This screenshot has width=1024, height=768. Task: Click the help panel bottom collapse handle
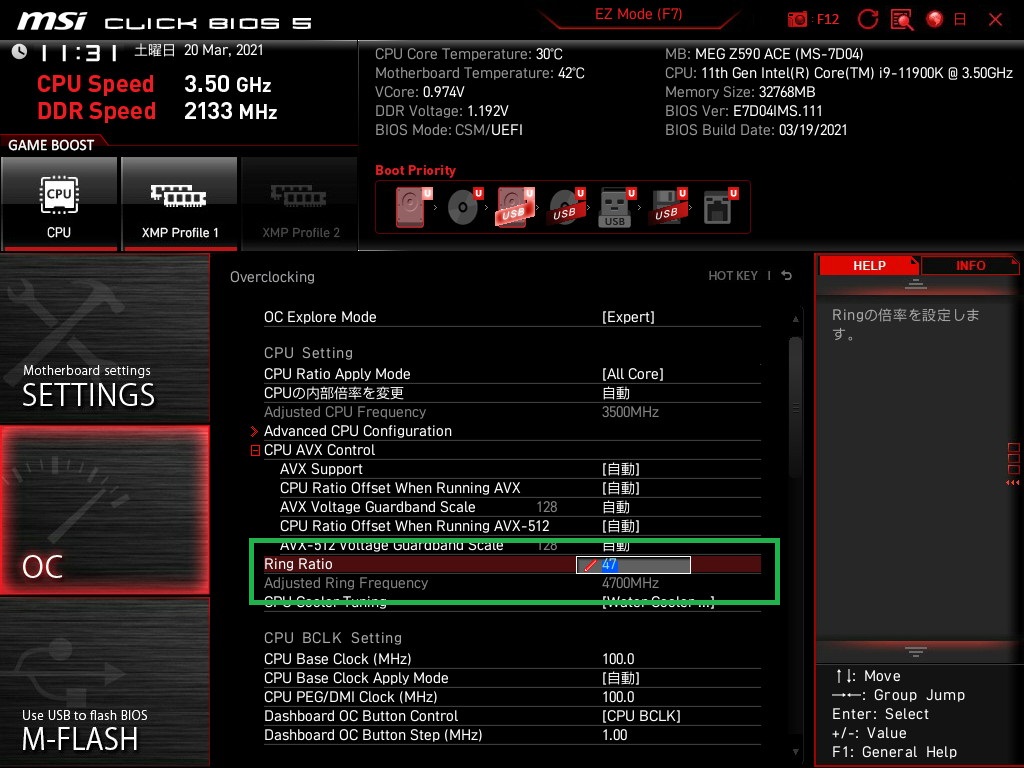tap(916, 651)
